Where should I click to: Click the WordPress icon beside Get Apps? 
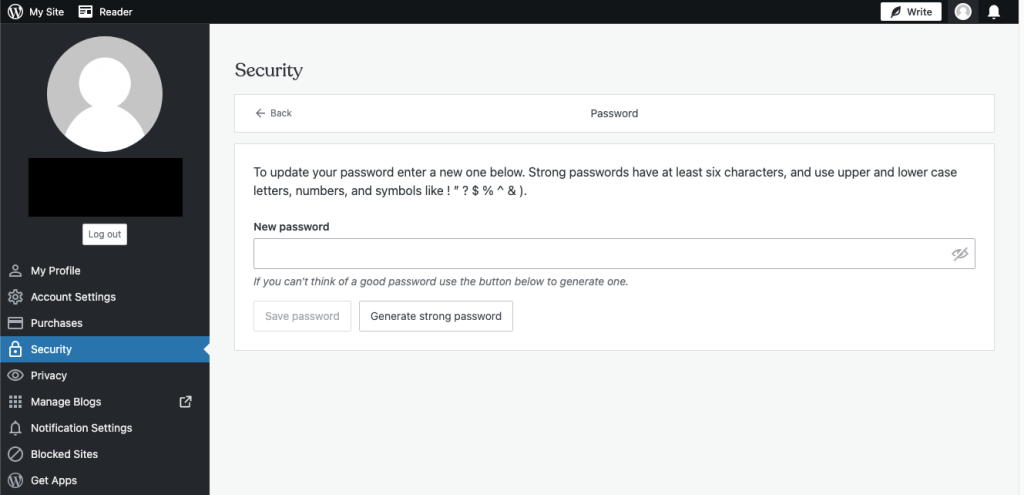click(15, 480)
